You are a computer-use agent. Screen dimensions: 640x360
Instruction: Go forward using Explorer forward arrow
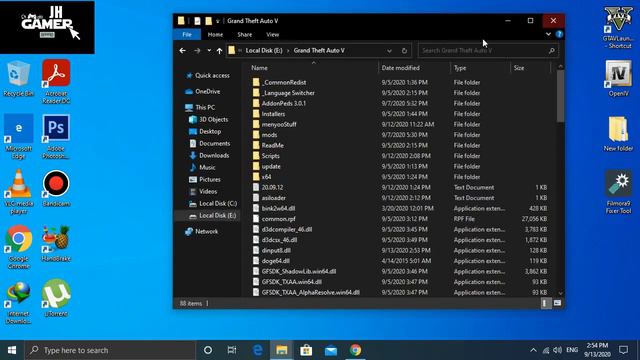(197, 51)
